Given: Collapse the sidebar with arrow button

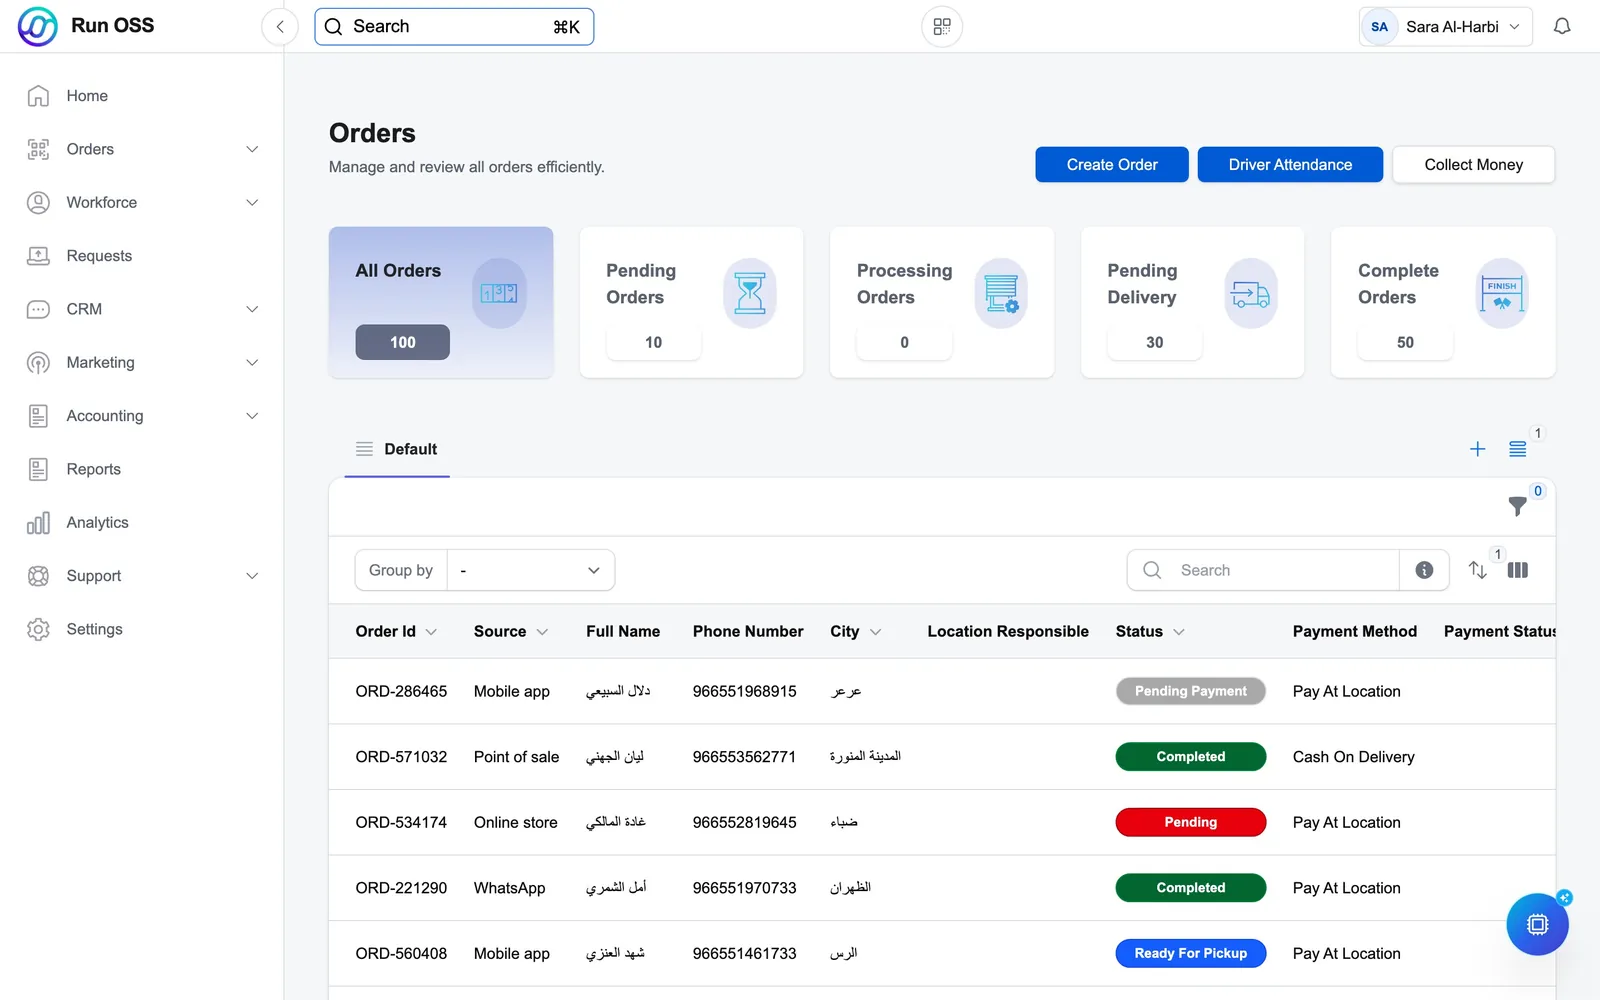Looking at the screenshot, I should click(x=280, y=27).
